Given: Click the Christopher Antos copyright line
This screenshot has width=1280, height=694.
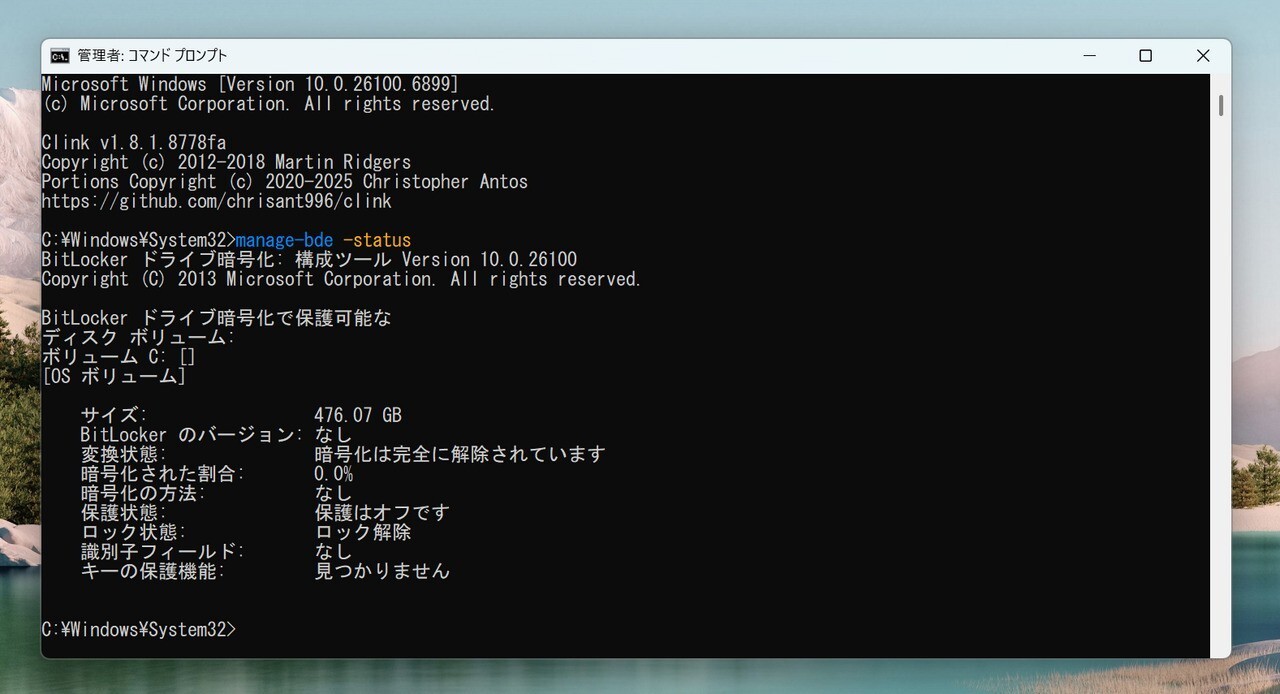Looking at the screenshot, I should (284, 182).
